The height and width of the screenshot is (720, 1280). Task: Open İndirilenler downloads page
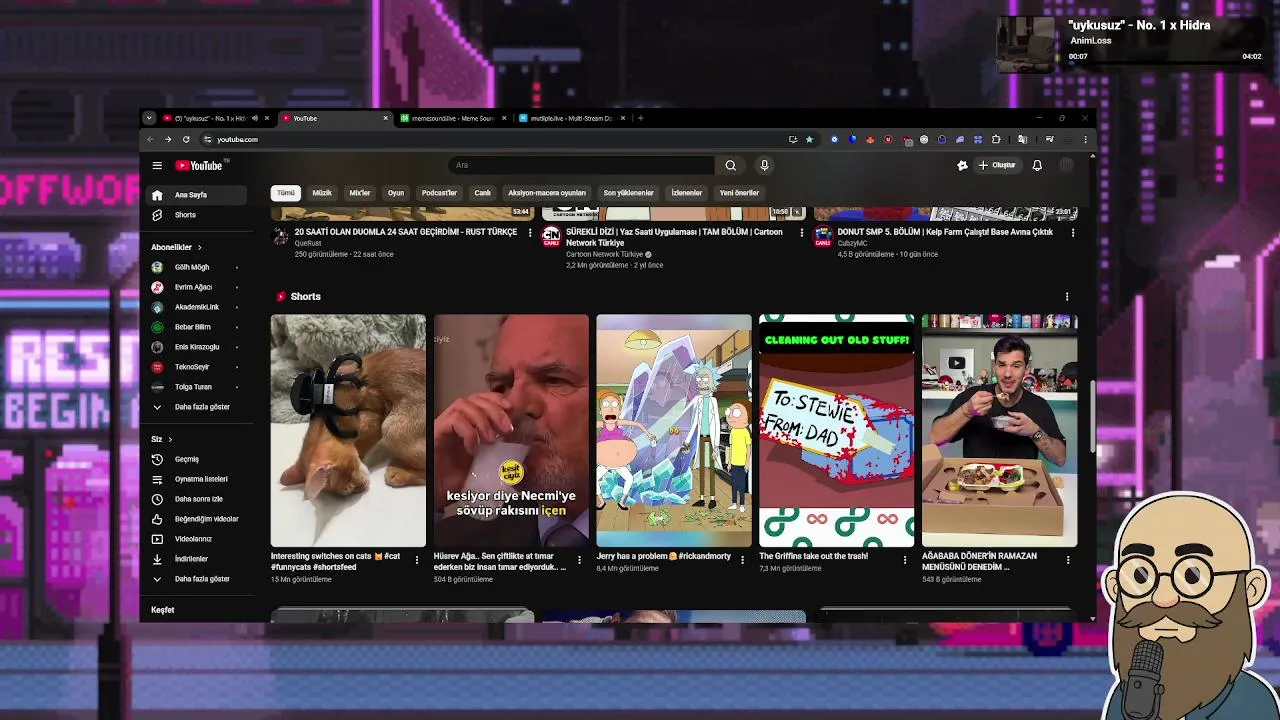[197, 559]
